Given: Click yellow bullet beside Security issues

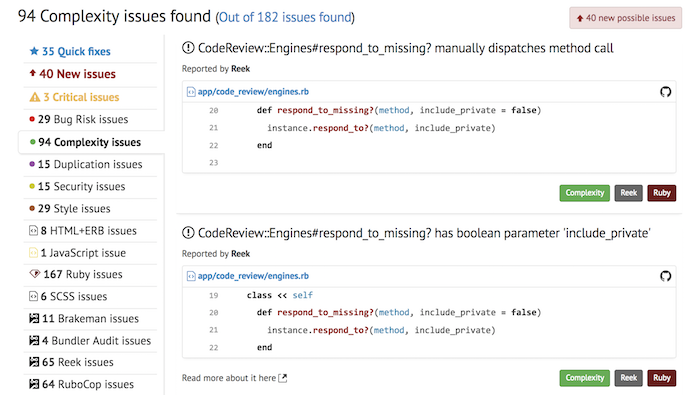Looking at the screenshot, I should point(32,186).
